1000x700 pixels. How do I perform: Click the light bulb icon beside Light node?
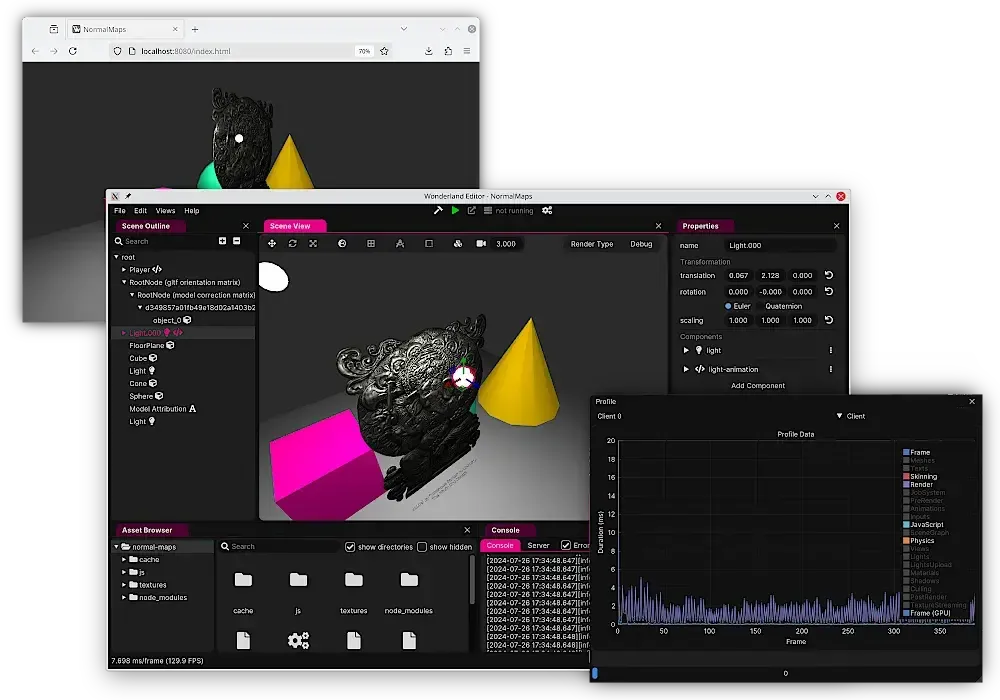click(152, 371)
